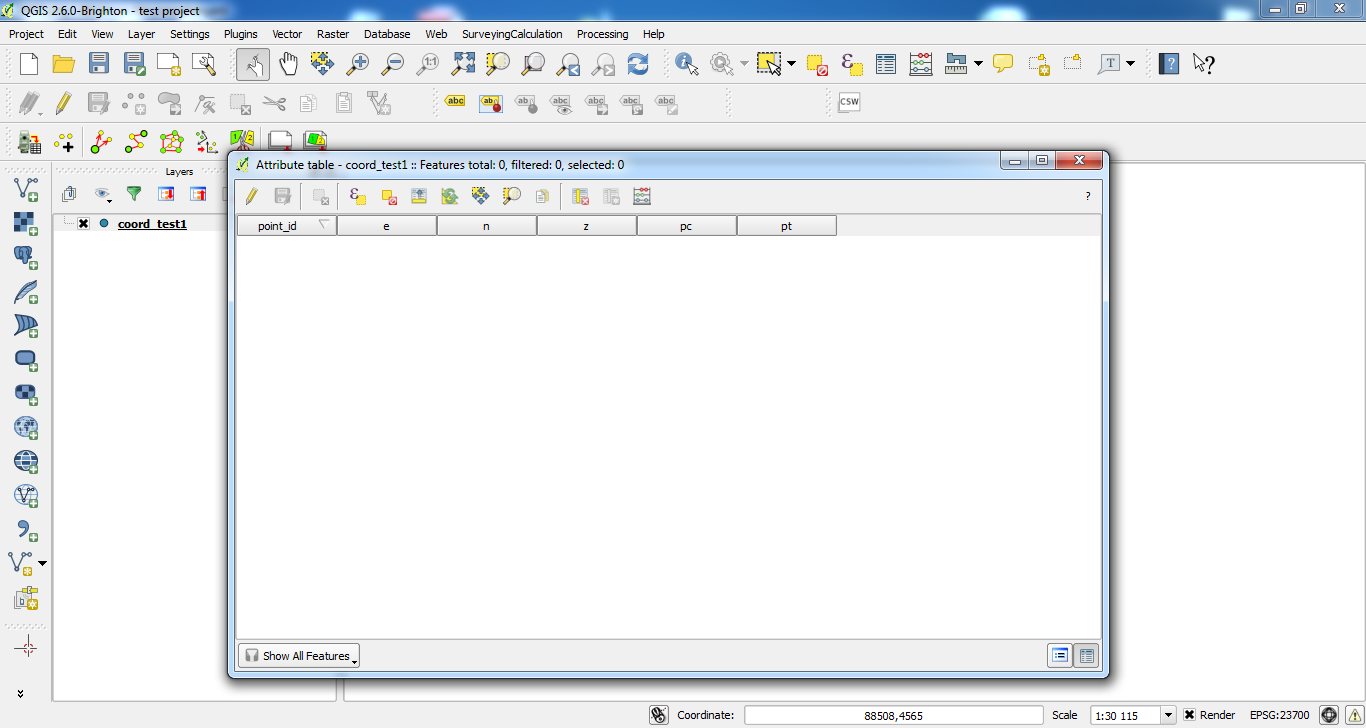Click Select by expression in attribute table
Image resolution: width=1366 pixels, height=728 pixels.
tap(357, 196)
